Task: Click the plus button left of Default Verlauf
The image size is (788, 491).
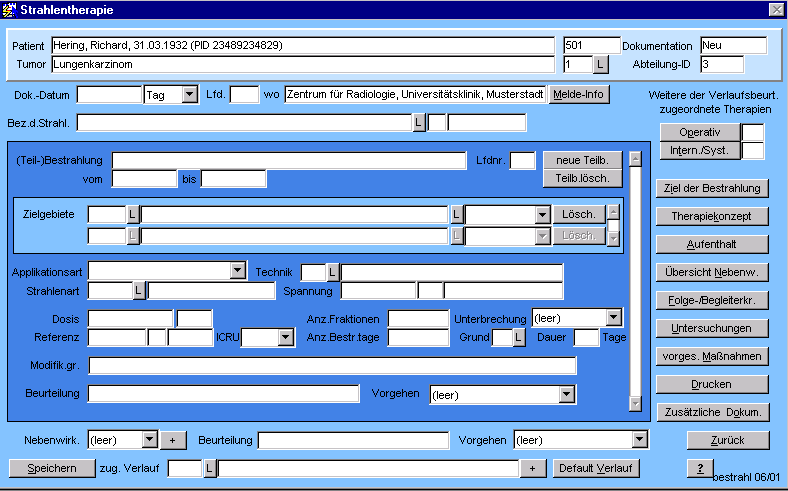Action: (534, 468)
